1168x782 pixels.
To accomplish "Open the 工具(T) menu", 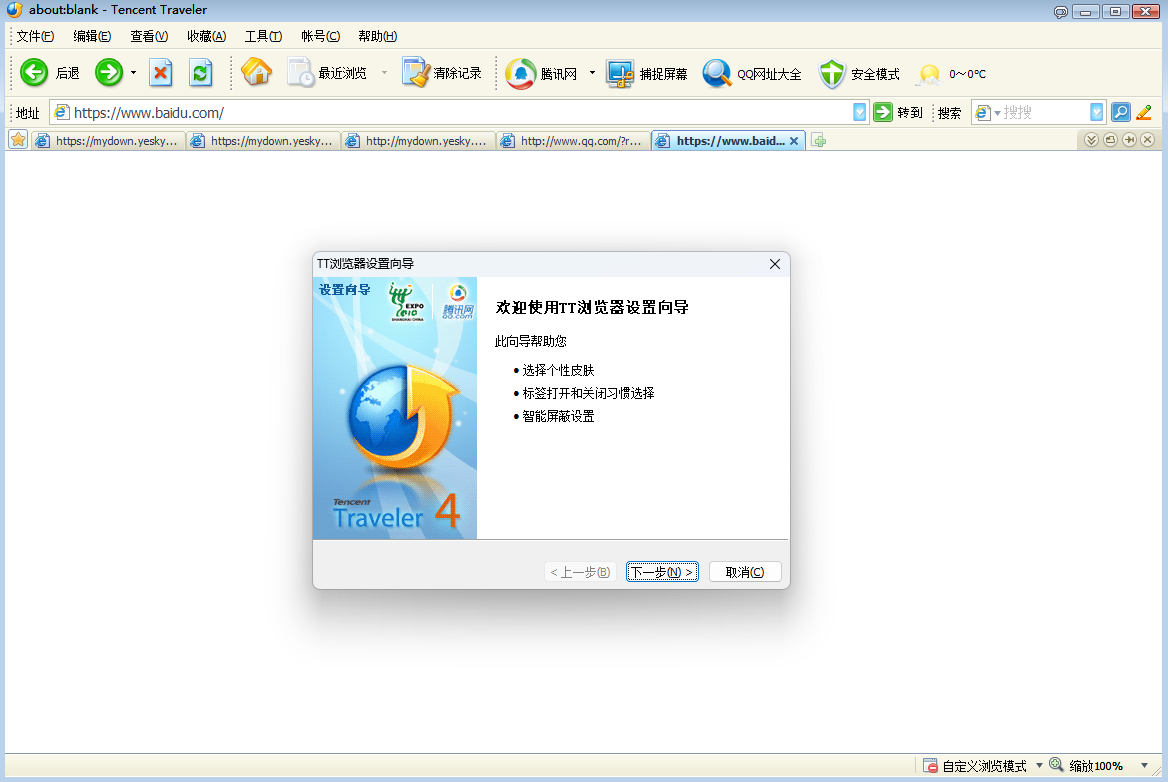I will [x=263, y=36].
